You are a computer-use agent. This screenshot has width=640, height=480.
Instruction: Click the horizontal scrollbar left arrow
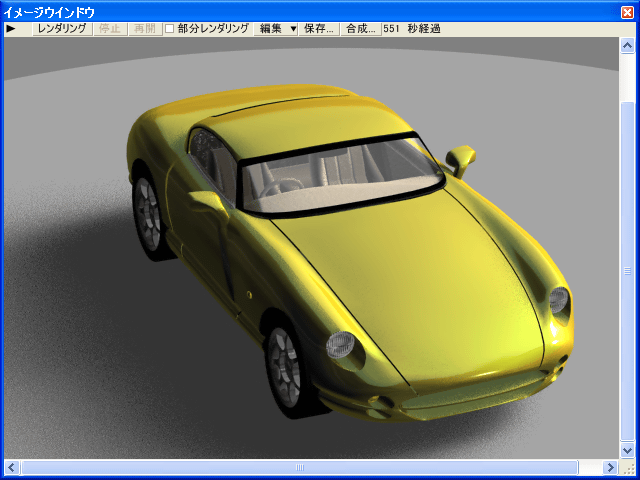point(11,467)
